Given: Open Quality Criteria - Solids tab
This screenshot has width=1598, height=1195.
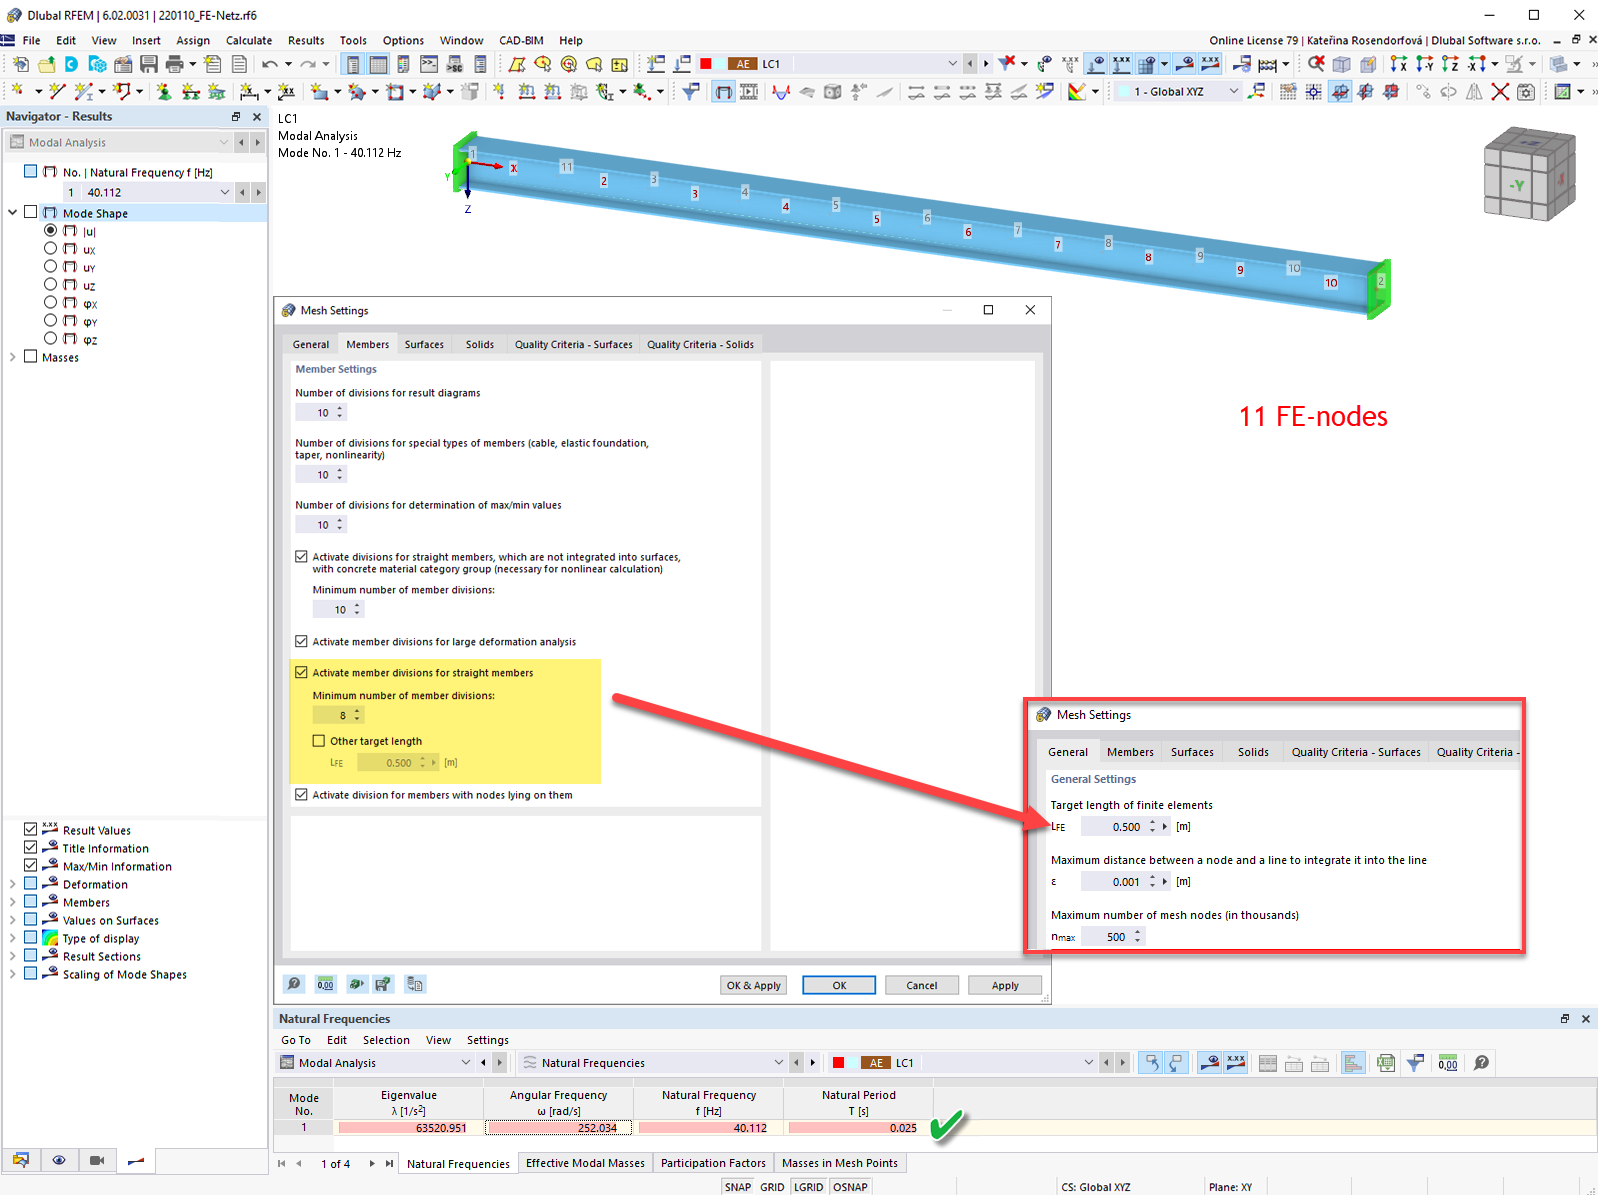Looking at the screenshot, I should pyautogui.click(x=700, y=344).
